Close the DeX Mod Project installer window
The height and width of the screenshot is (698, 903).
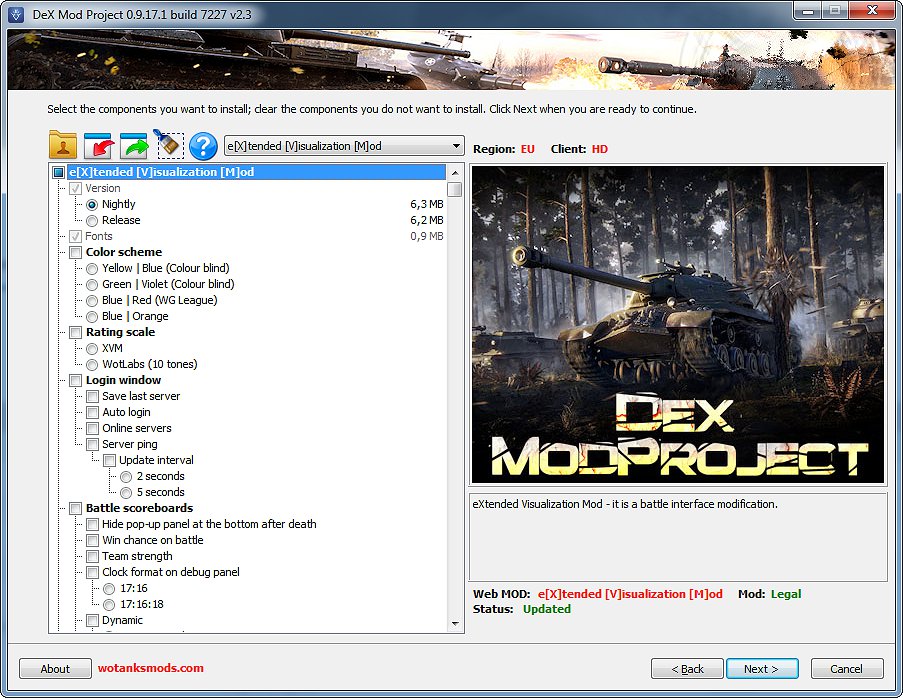click(x=872, y=10)
